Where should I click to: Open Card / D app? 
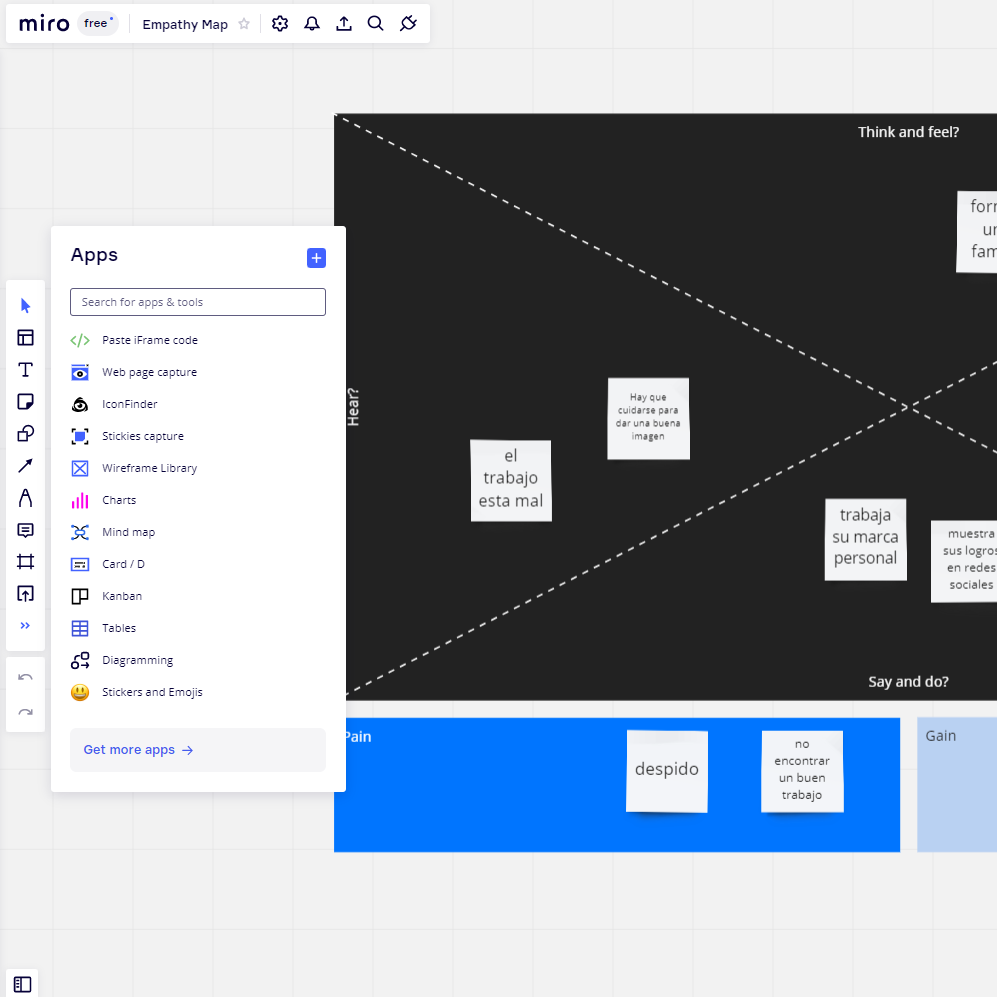pyautogui.click(x=198, y=564)
